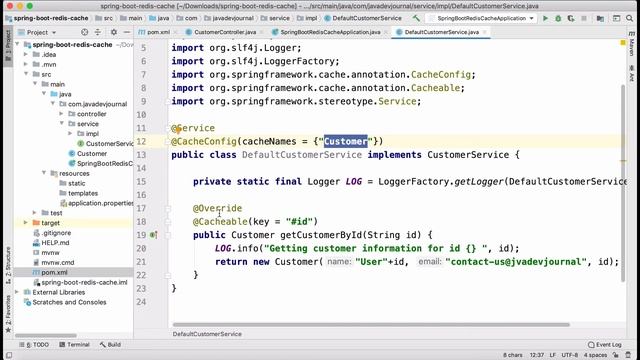Image resolution: width=640 pixels, height=360 pixels.
Task: Switch to SpringBootRedisCacheApplication.java tab
Action: click(x=330, y=32)
